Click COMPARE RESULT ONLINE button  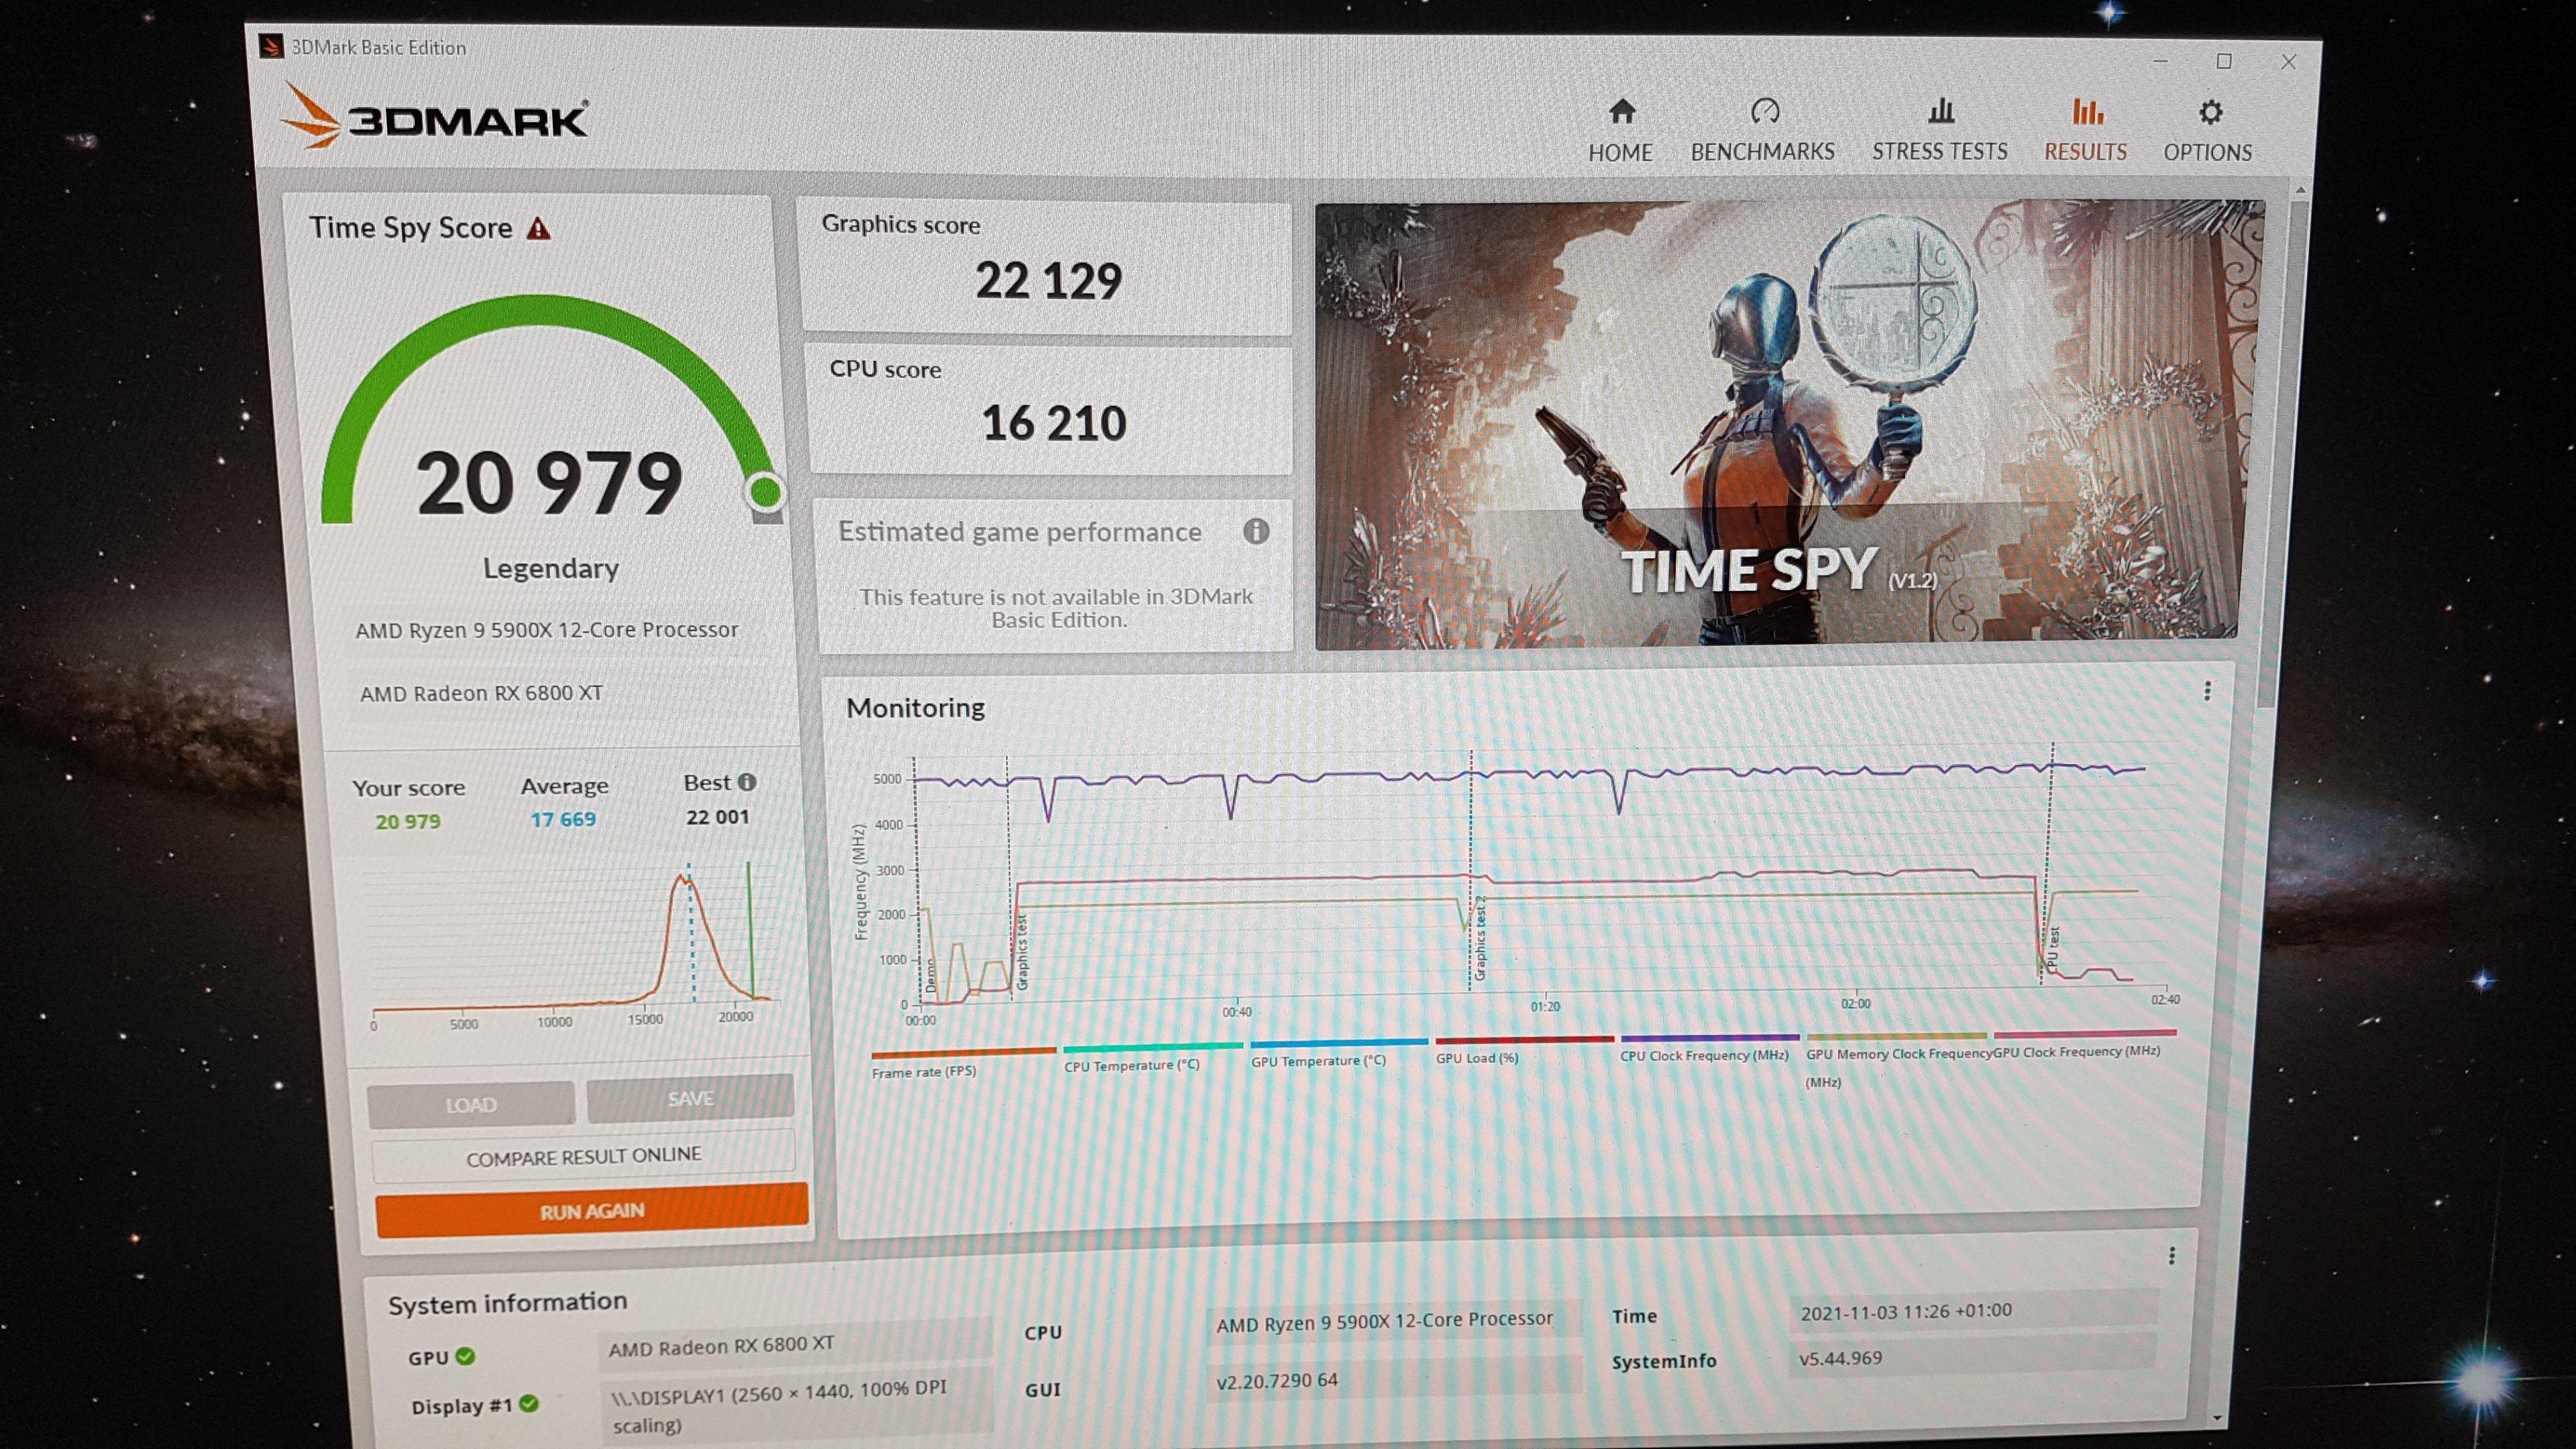click(x=583, y=1156)
